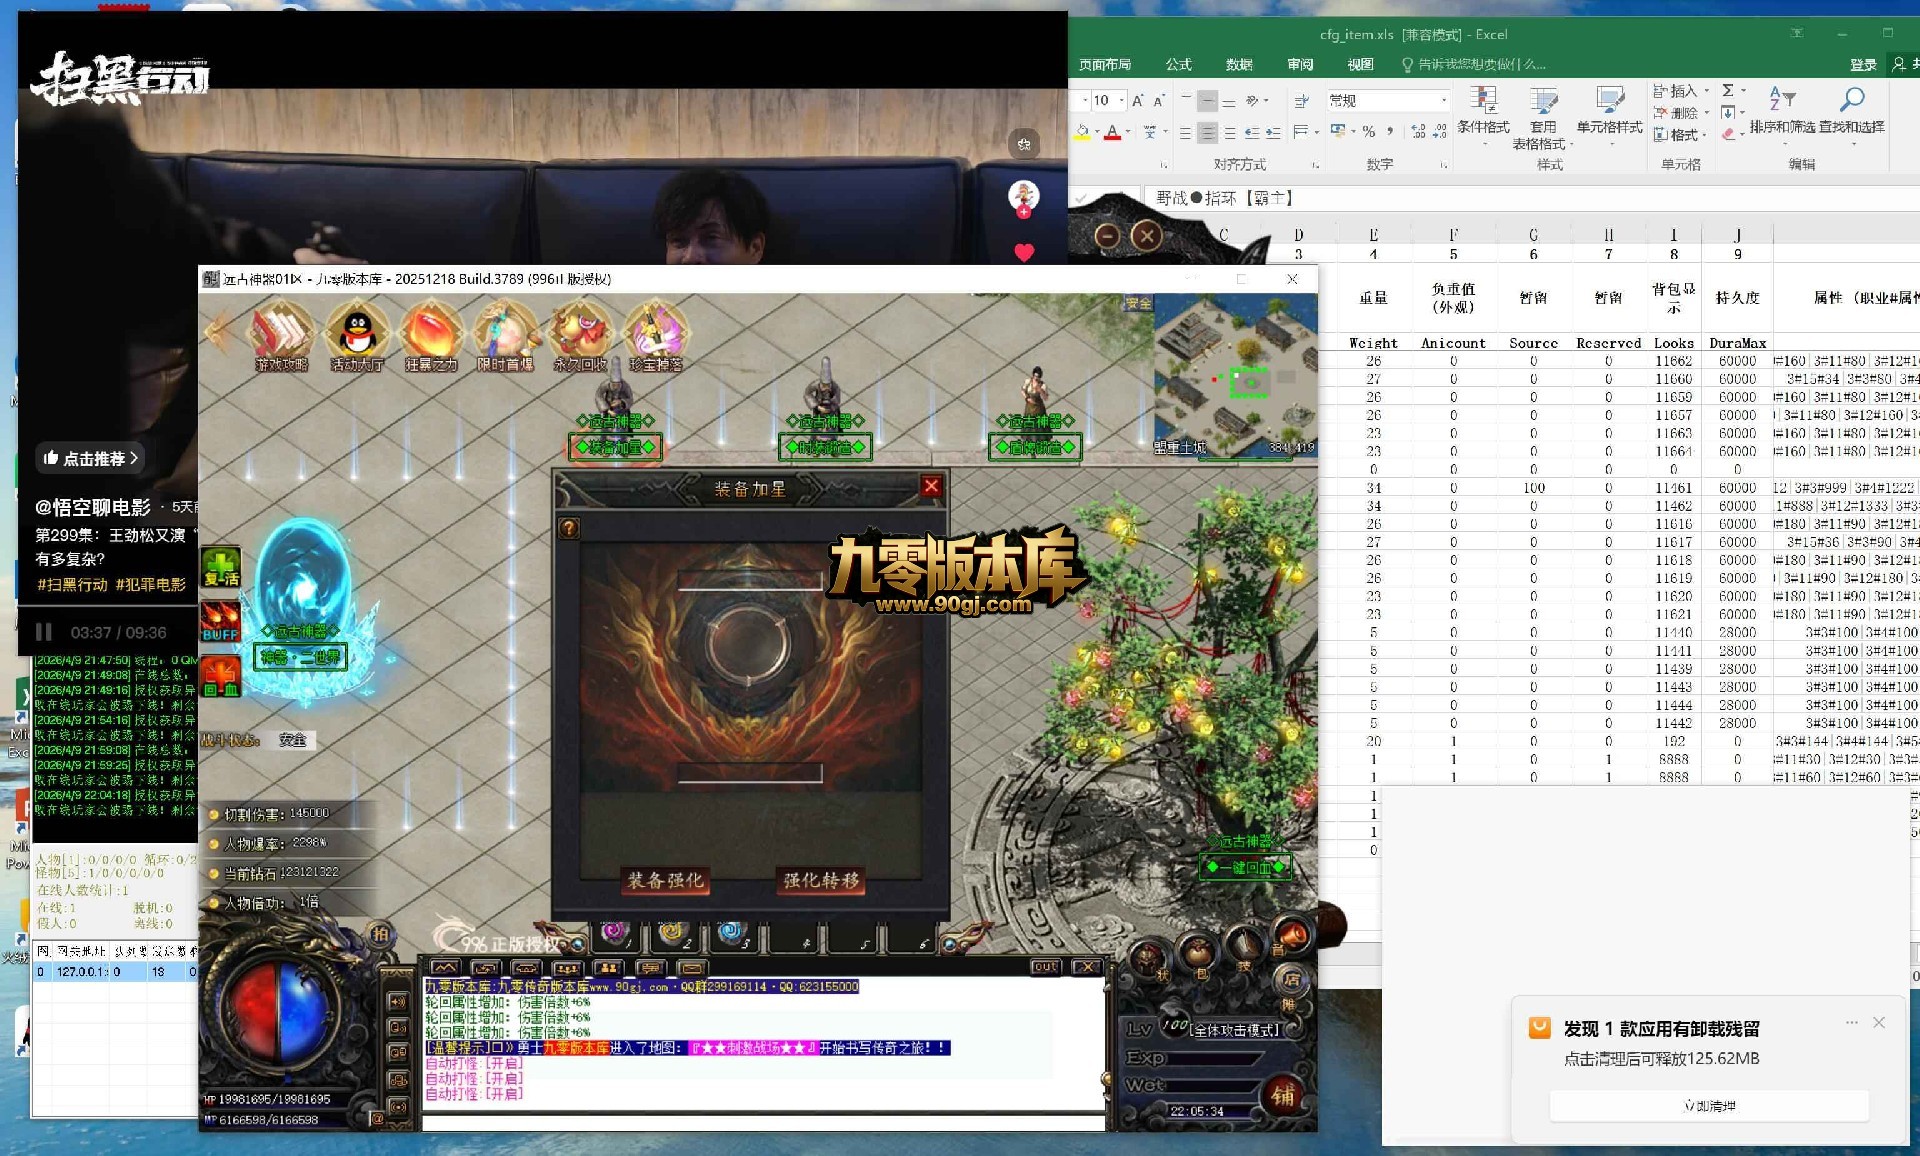
Task: Open the 游戏攻略 game guide icon
Action: click(281, 337)
